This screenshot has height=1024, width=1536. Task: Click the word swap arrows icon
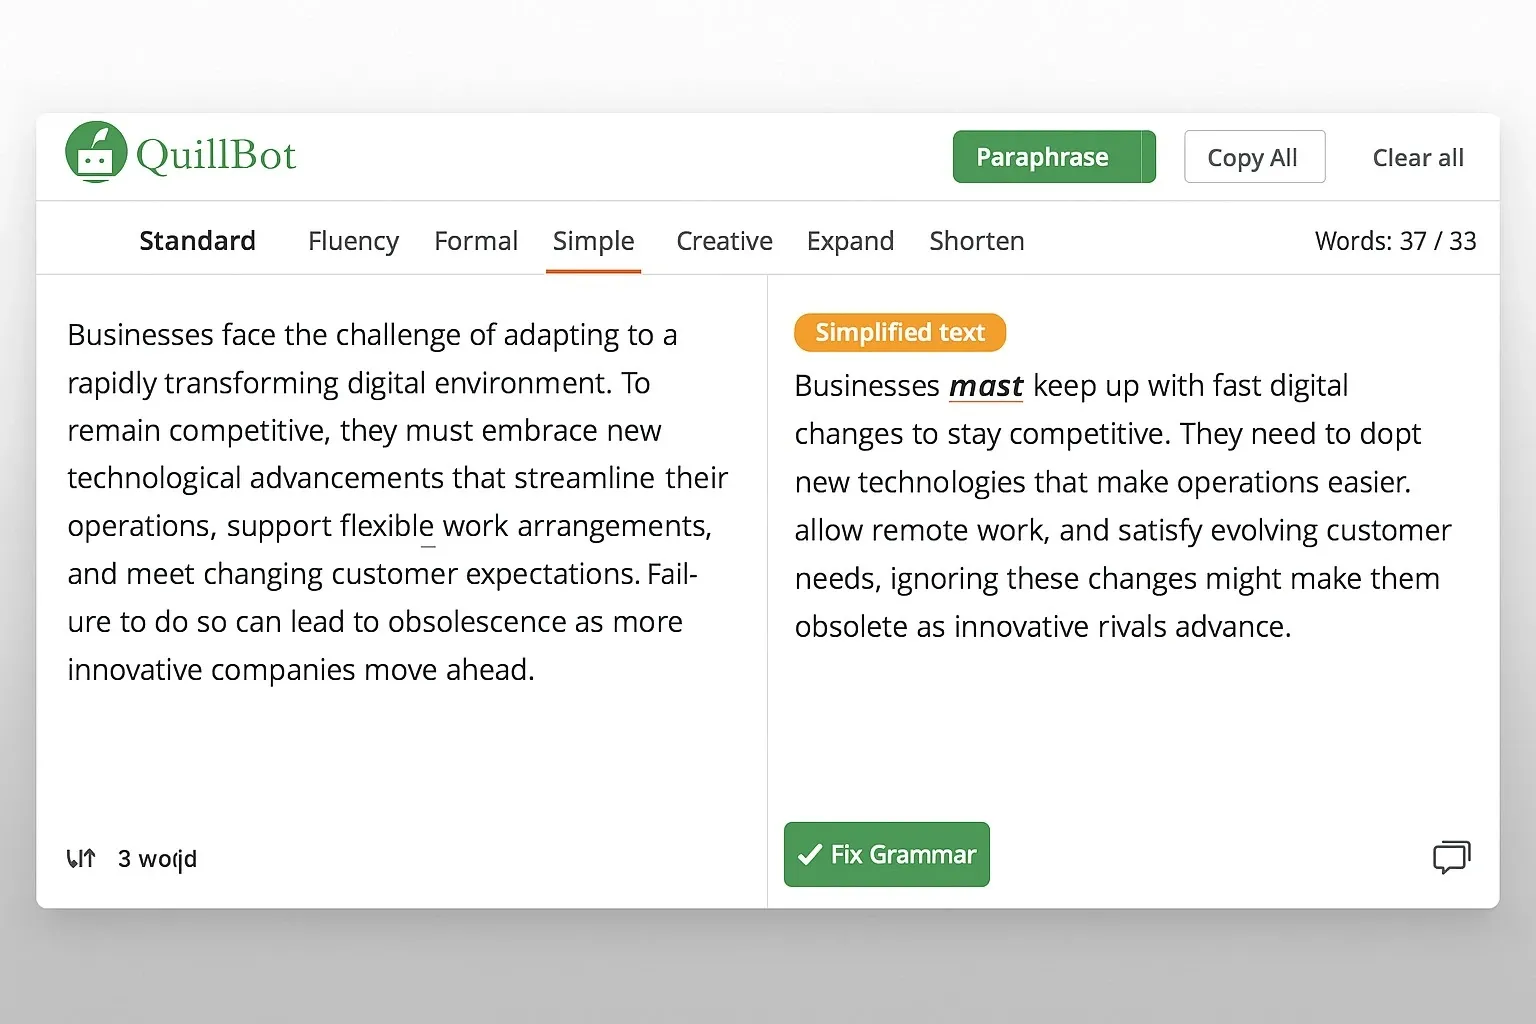pyautogui.click(x=81, y=857)
